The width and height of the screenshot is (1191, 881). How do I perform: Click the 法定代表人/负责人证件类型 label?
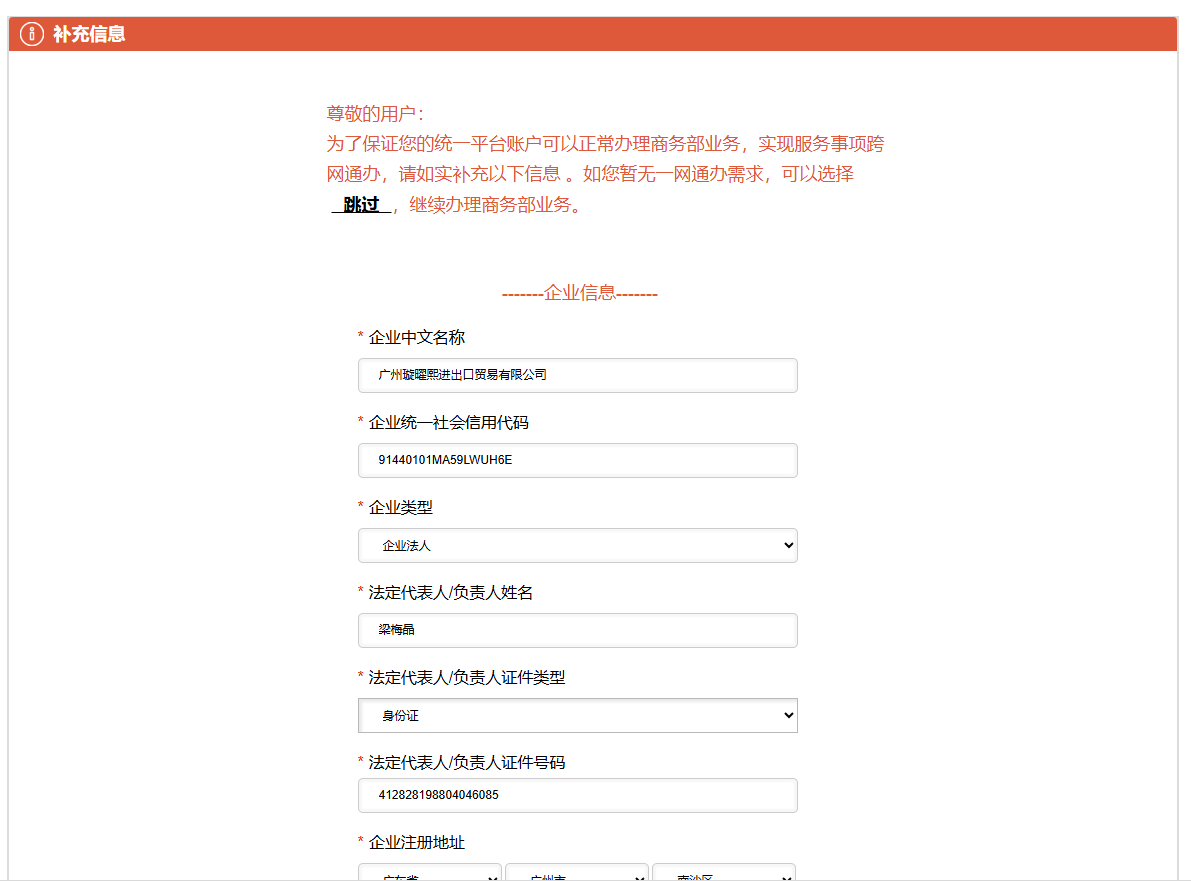coord(466,678)
